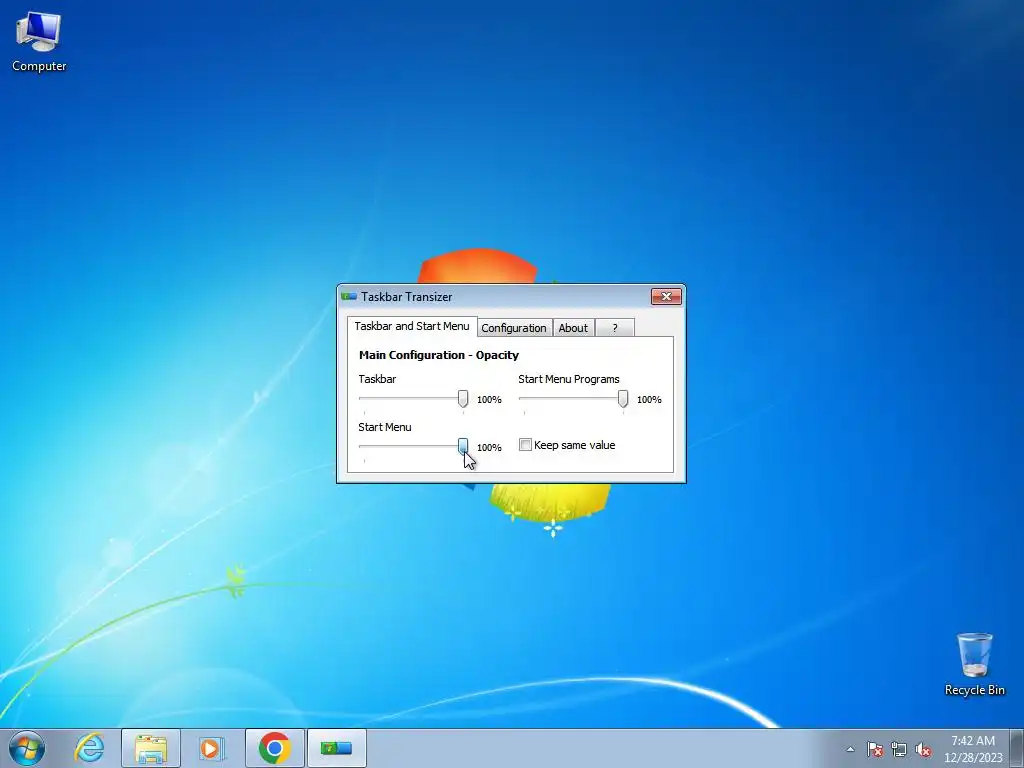
Task: Open network status tray icon
Action: coord(899,749)
